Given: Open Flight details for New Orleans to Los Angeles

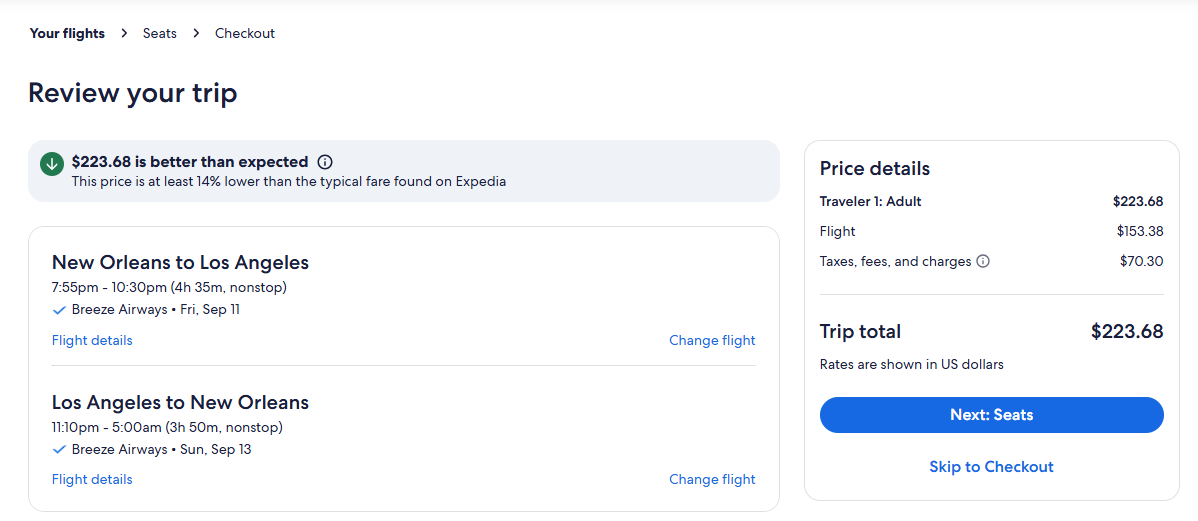Looking at the screenshot, I should click(92, 340).
